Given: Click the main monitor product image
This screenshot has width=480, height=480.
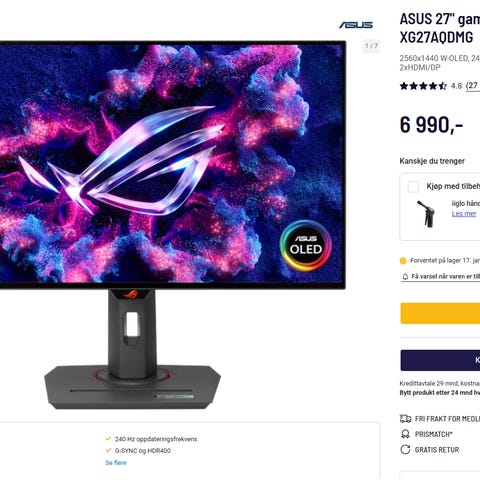Looking at the screenshot, I should coord(172,225).
